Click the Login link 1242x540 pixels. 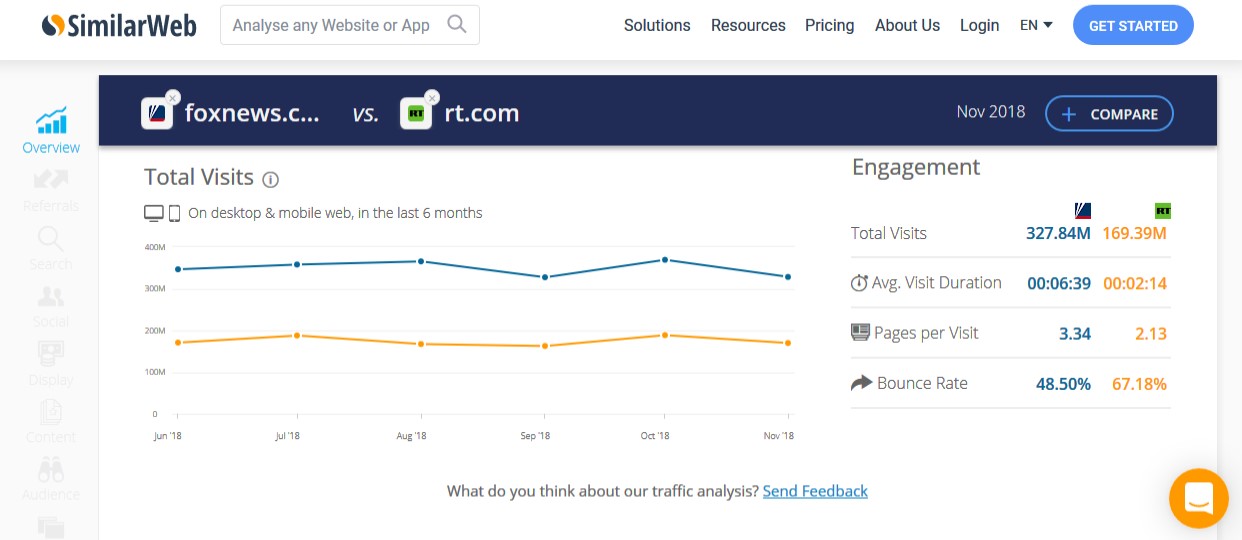(979, 25)
